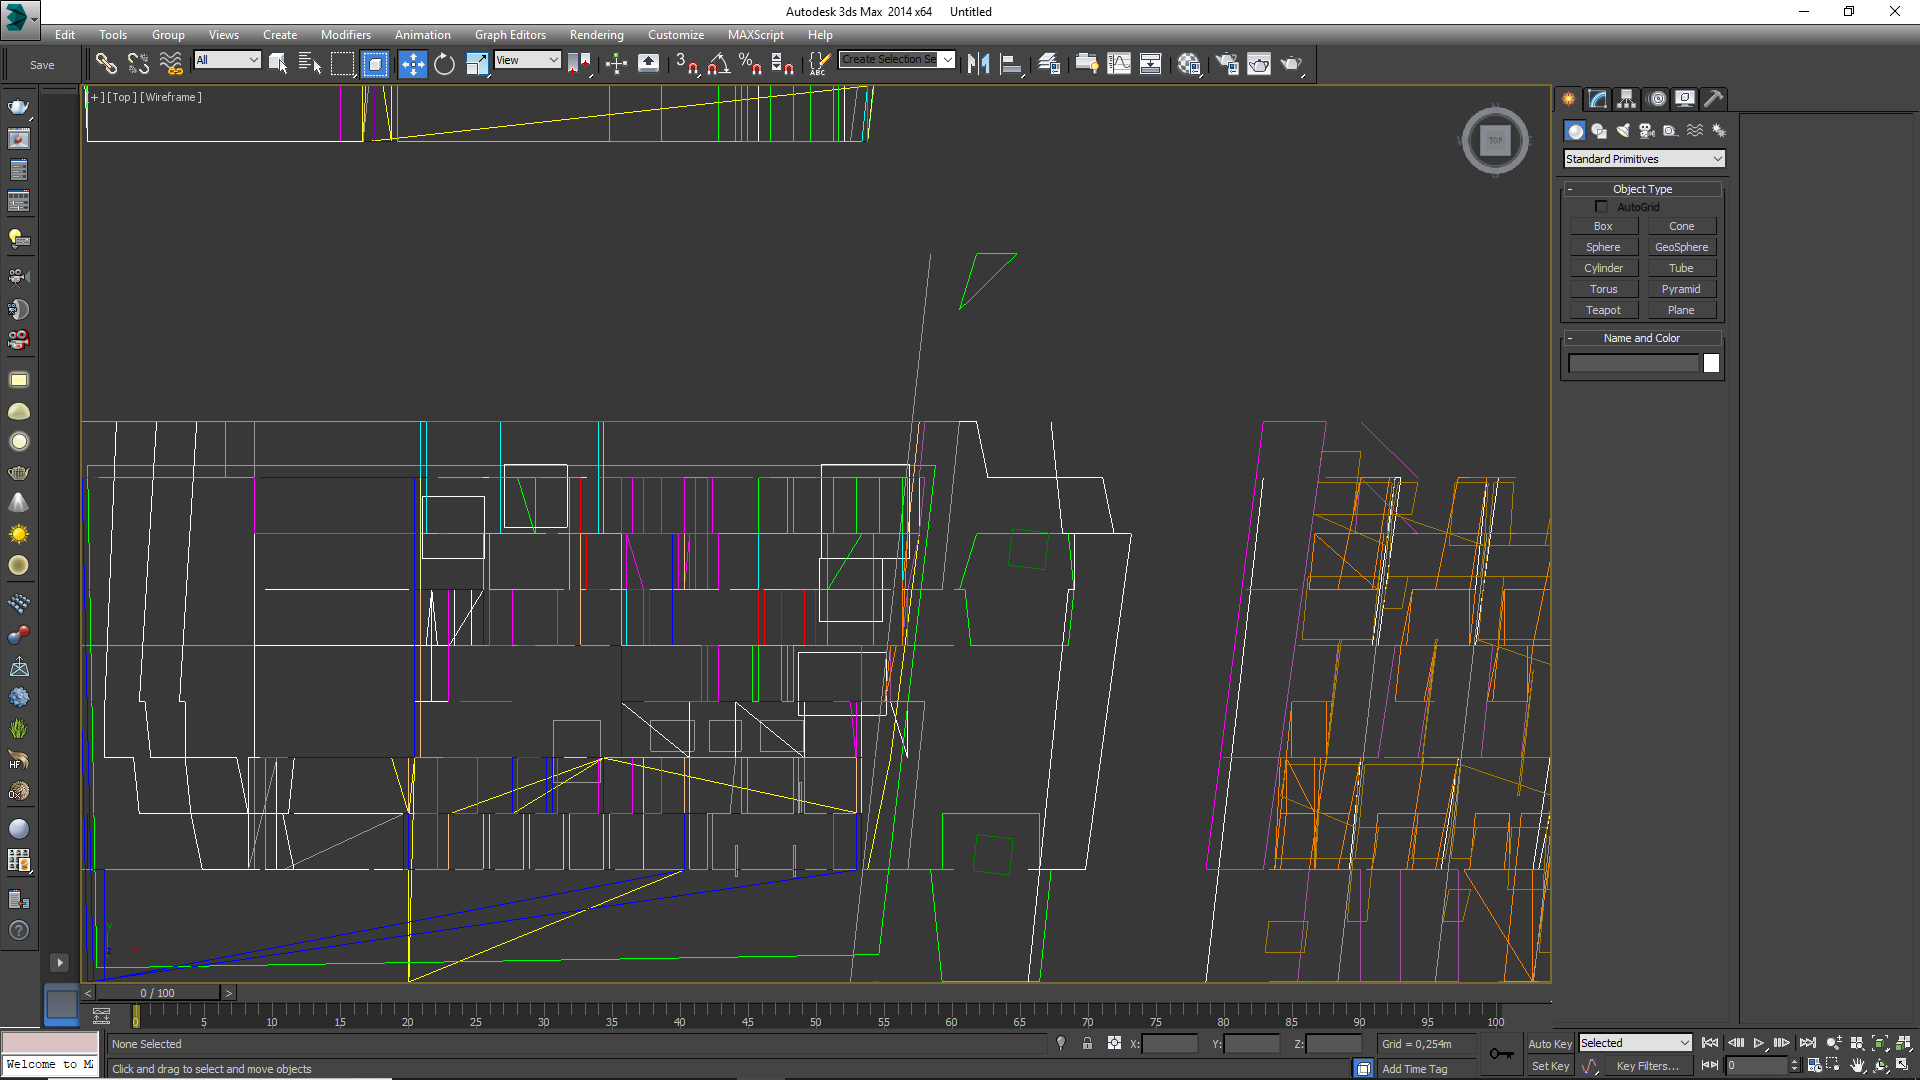Open the Rendering menu
This screenshot has height=1080, width=1920.
point(596,35)
